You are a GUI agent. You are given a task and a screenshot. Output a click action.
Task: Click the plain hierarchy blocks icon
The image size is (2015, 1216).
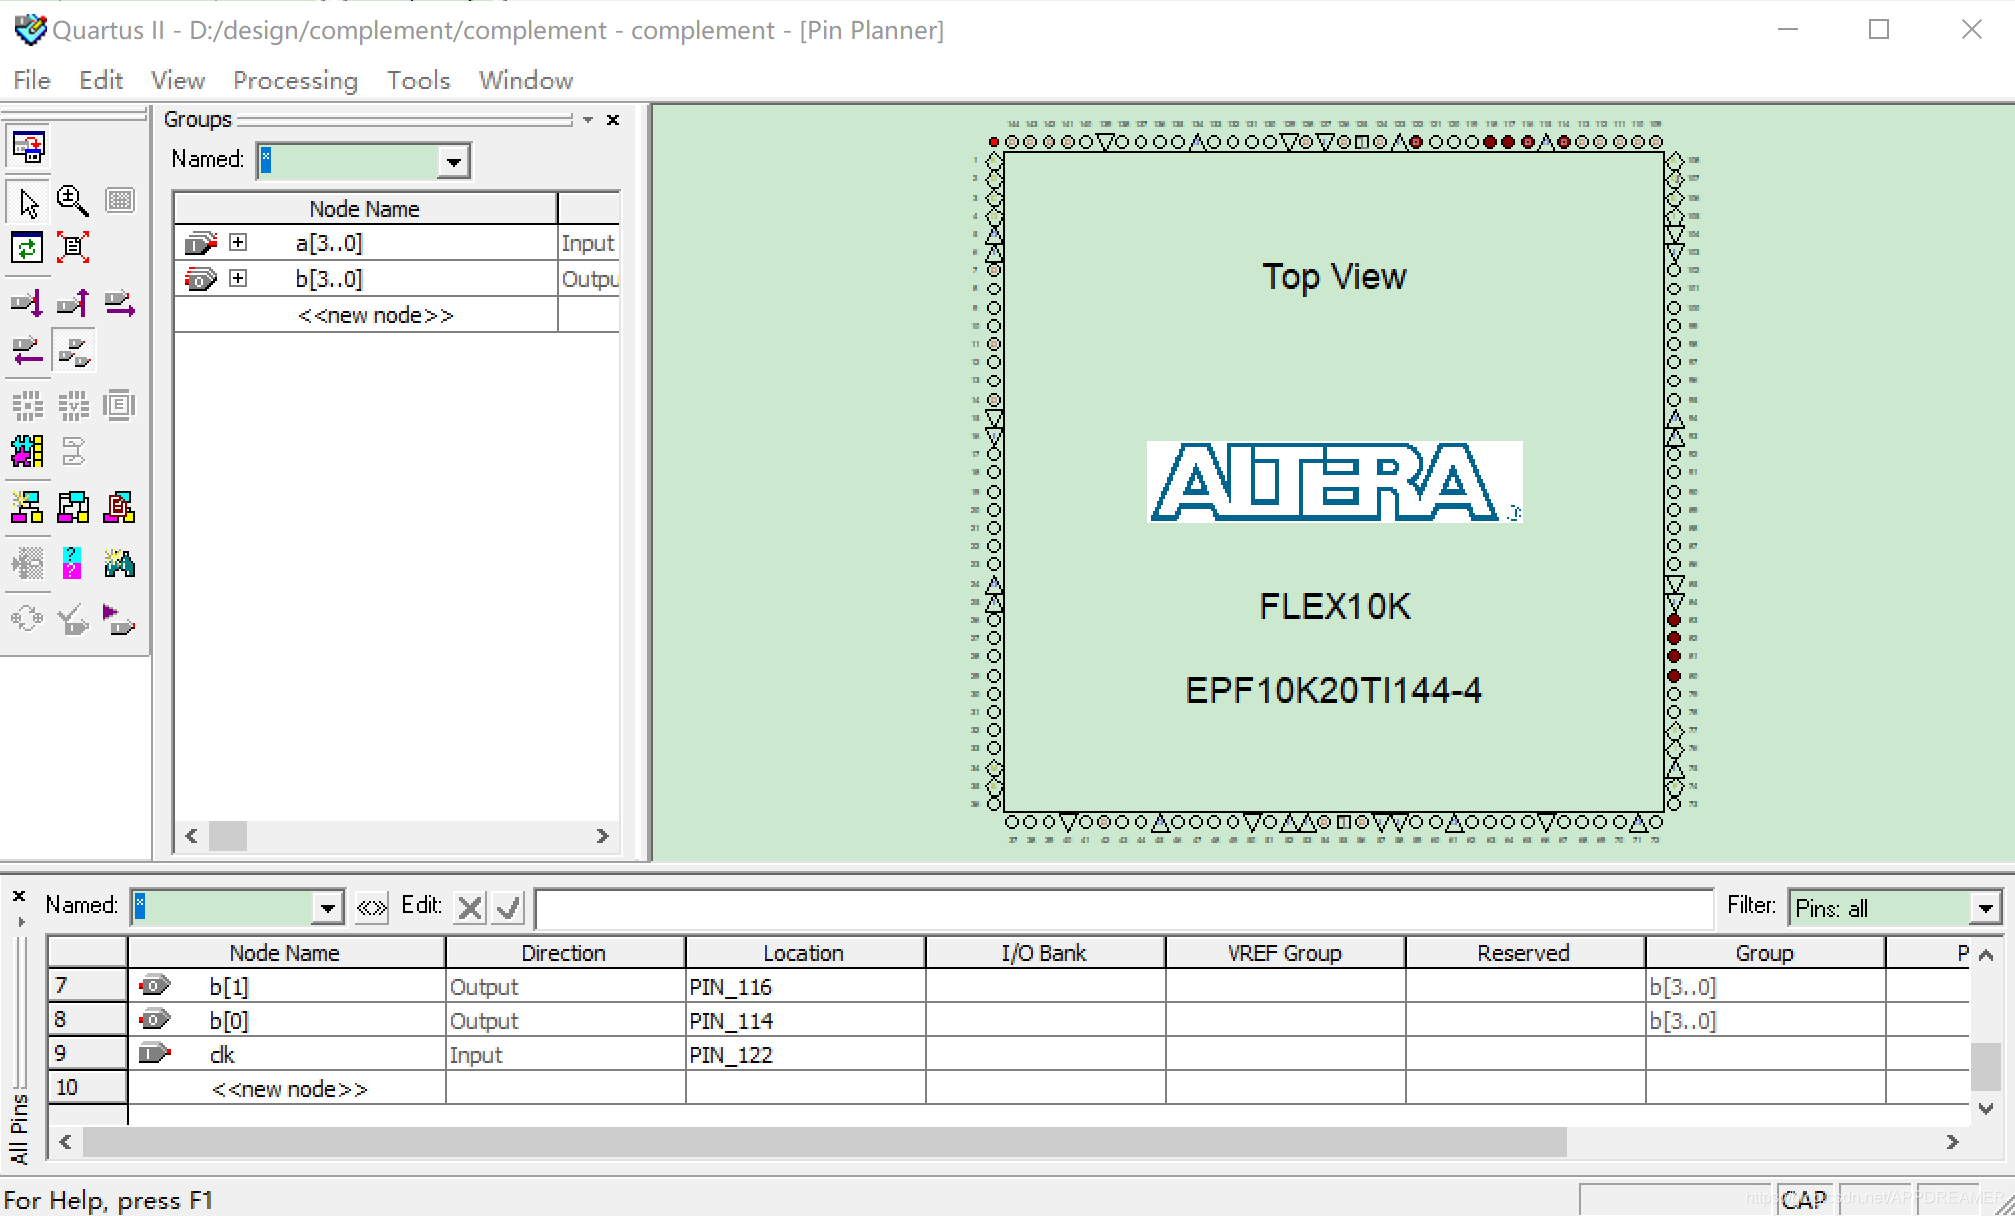coord(72,507)
